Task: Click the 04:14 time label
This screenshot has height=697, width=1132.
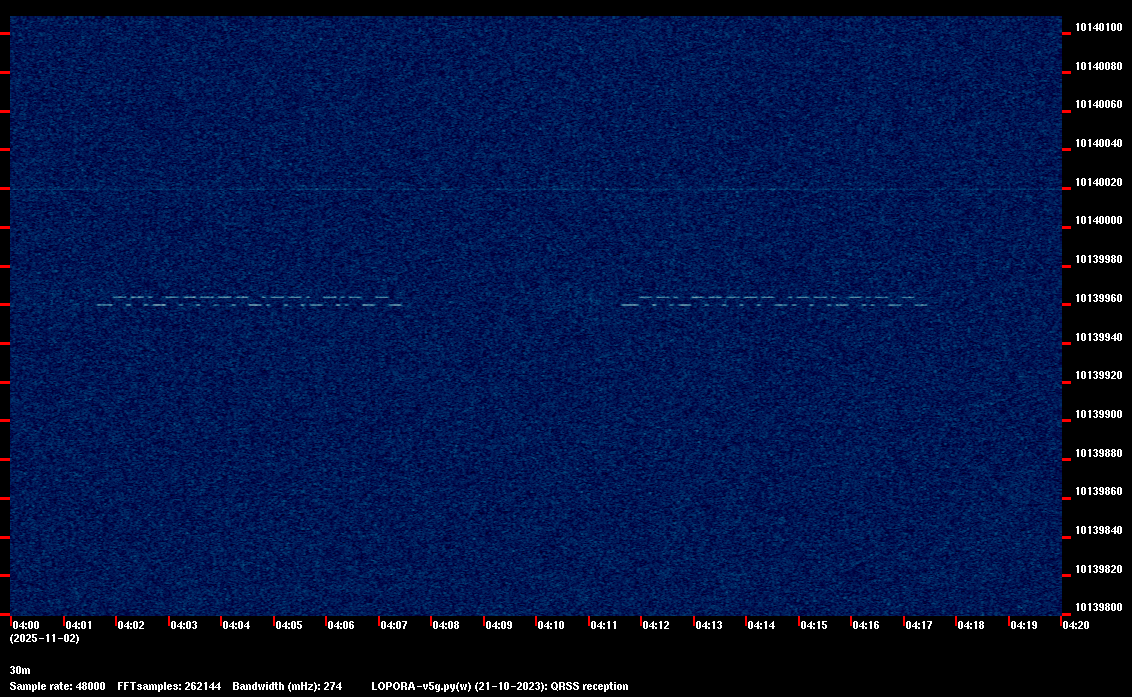Action: coord(761,625)
